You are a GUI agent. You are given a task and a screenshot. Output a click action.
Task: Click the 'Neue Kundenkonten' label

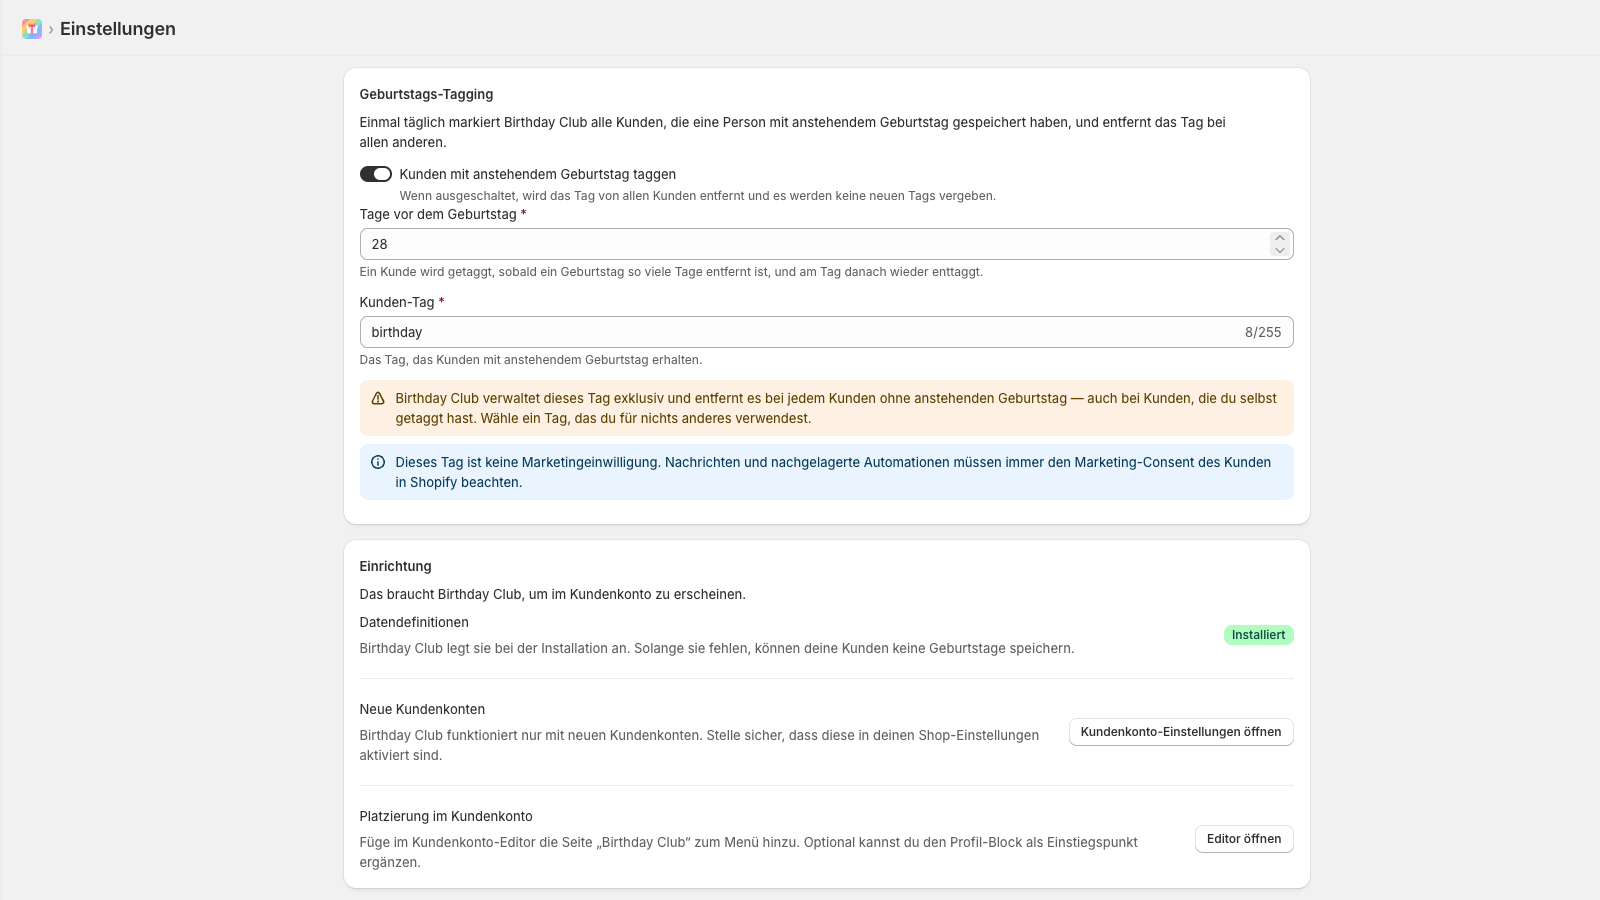pos(422,709)
